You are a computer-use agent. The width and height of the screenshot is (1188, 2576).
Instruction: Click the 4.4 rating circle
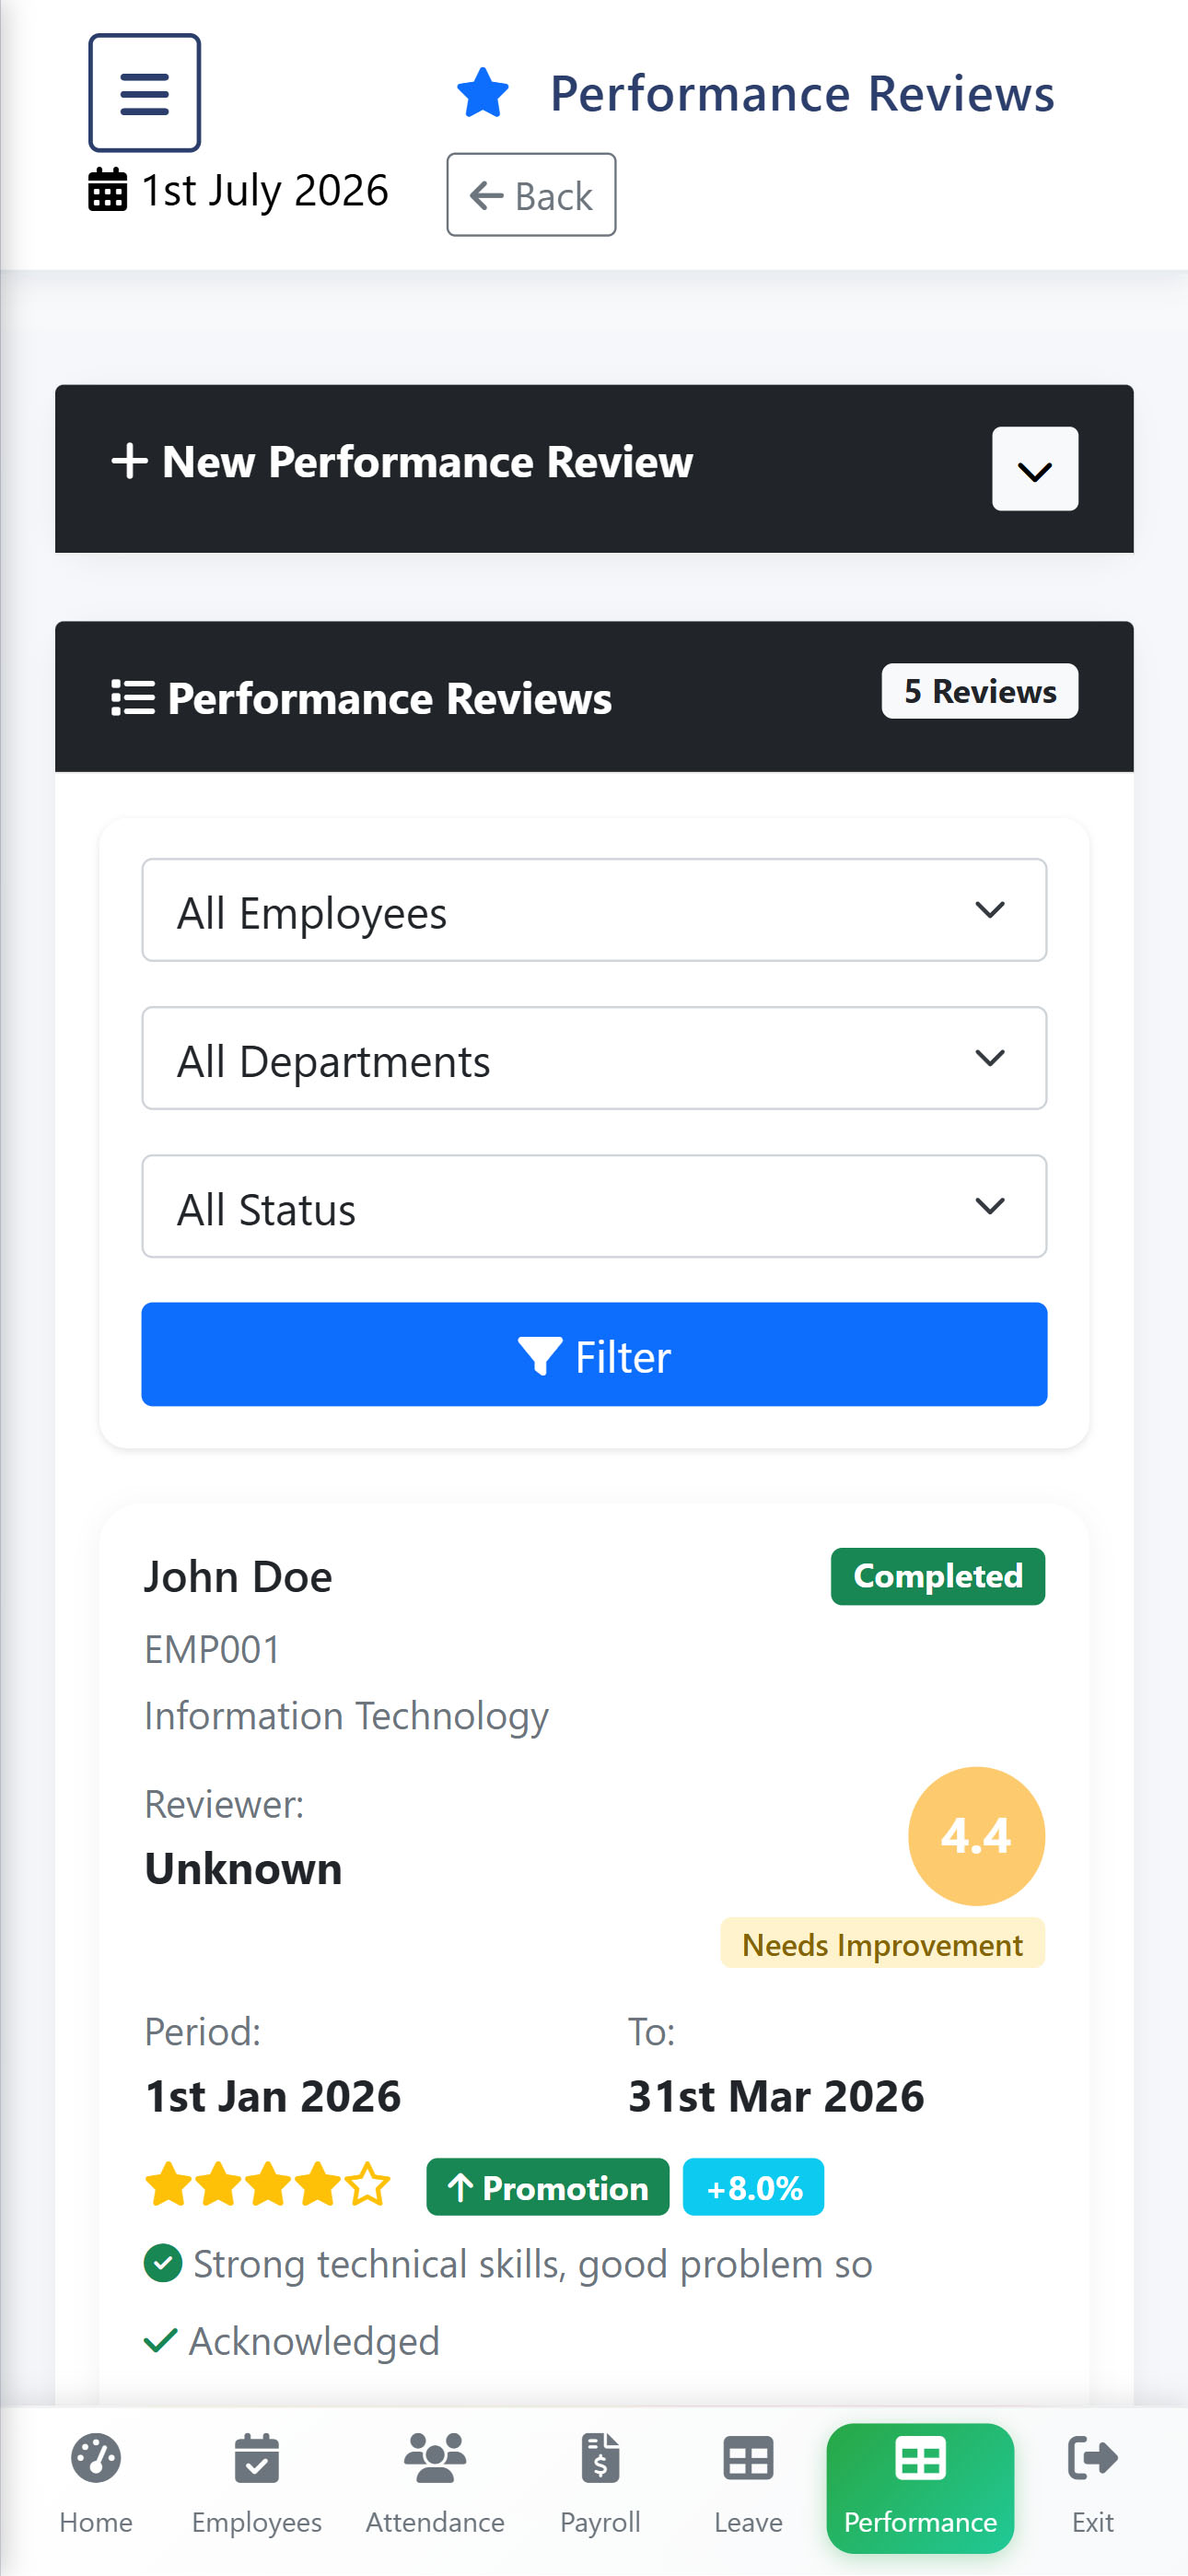click(976, 1836)
